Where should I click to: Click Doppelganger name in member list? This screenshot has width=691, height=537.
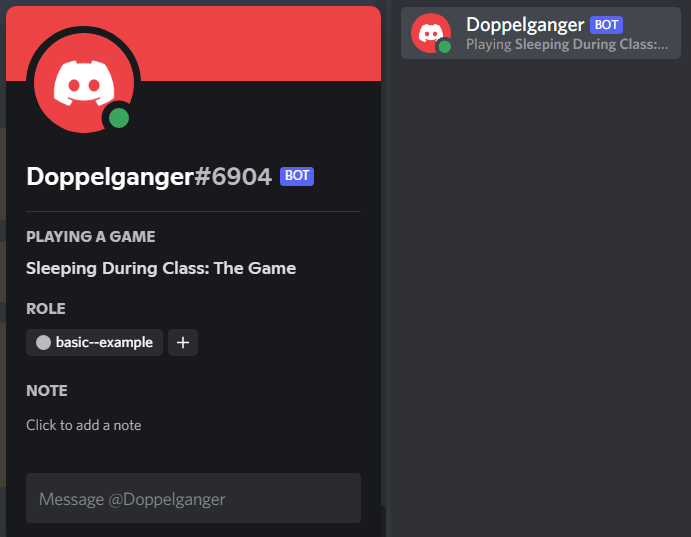point(525,25)
